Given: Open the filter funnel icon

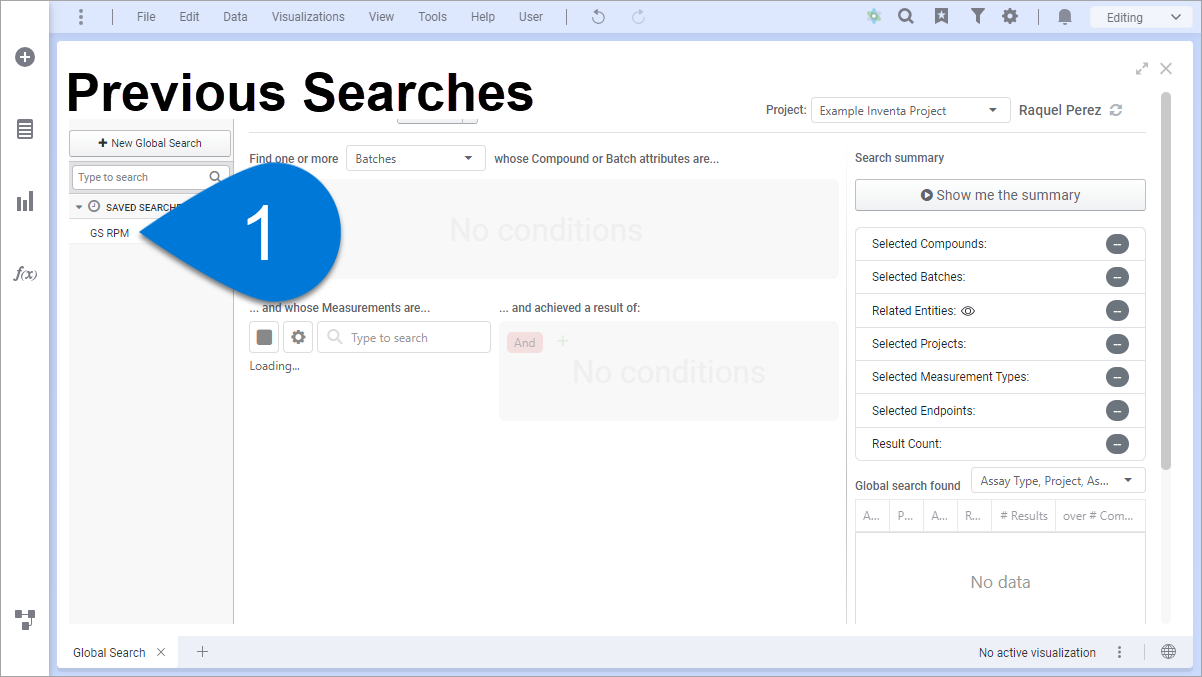Looking at the screenshot, I should 977,16.
